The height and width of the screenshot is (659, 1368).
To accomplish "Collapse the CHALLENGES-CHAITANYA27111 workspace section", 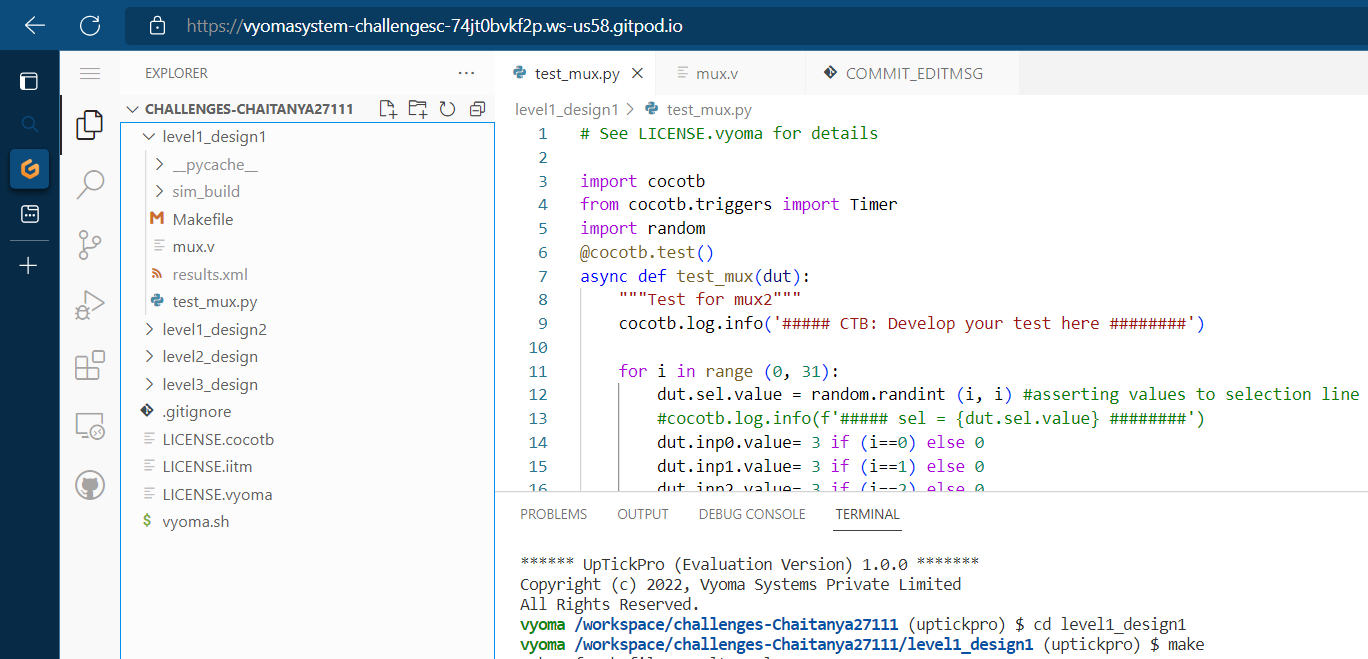I will coord(131,109).
